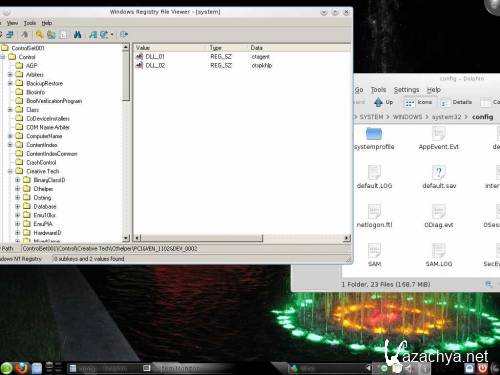This screenshot has width=500, height=375.
Task: Open Dolphin's Go menu
Action: (x=359, y=90)
